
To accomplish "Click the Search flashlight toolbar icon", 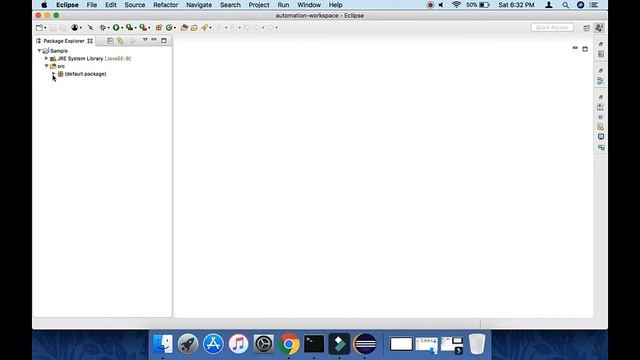I will tap(204, 28).
